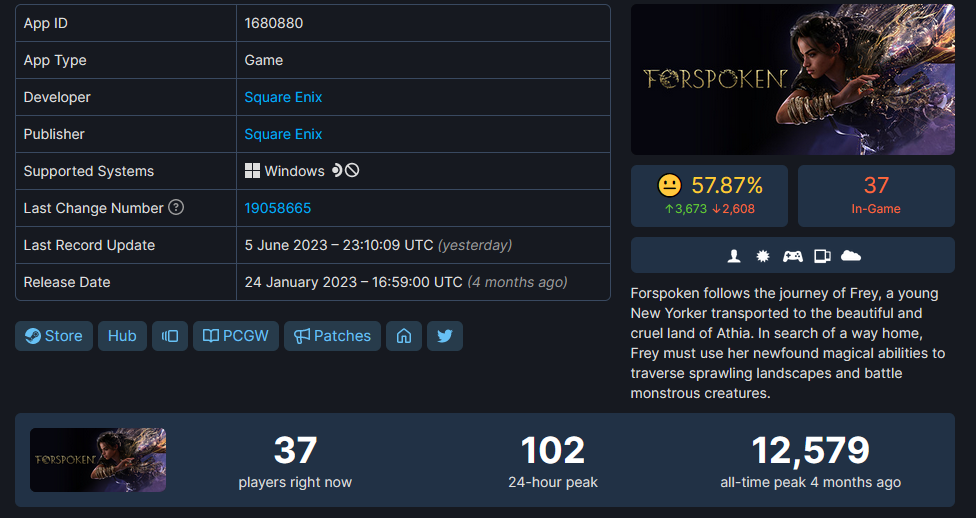976x518 pixels.
Task: Click the Last Change Number help icon
Action: point(176,208)
